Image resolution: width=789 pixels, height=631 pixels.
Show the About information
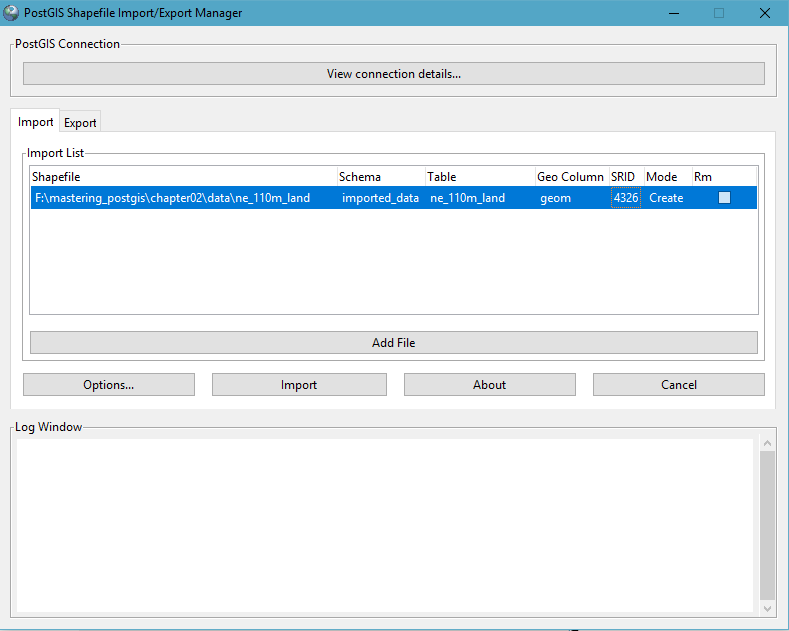pyautogui.click(x=489, y=385)
